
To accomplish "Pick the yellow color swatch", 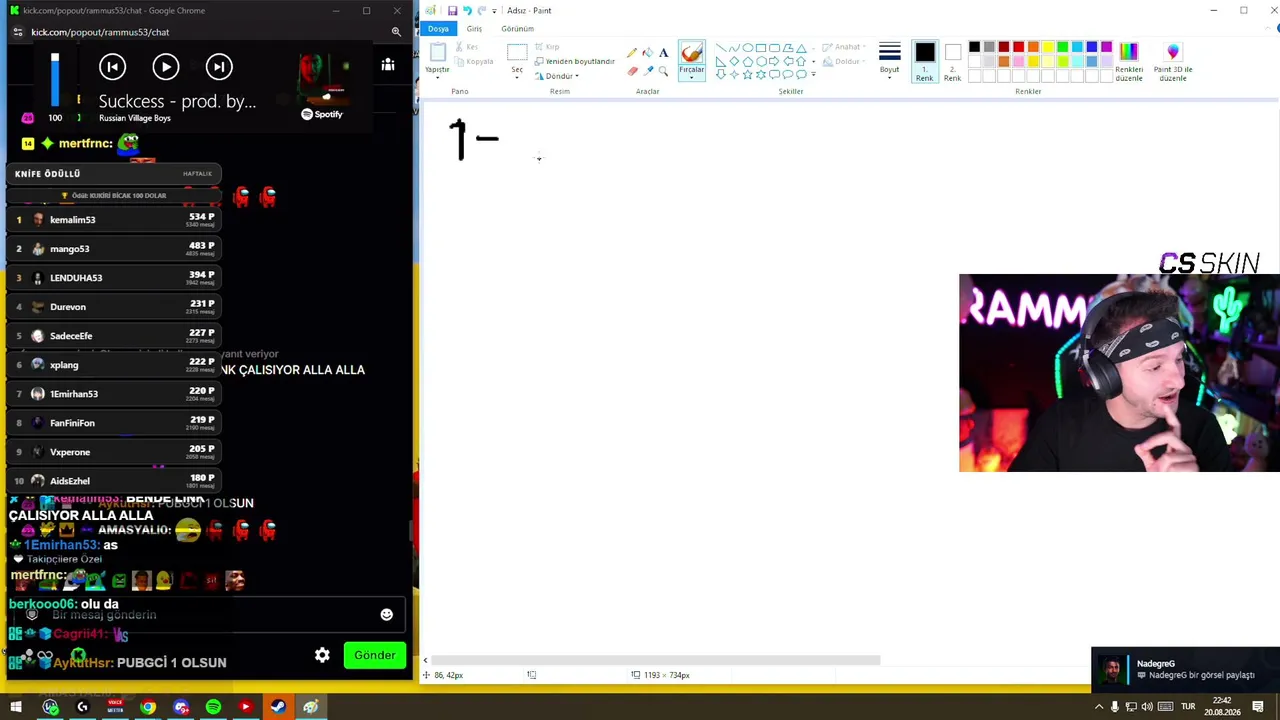I will (x=1047, y=47).
